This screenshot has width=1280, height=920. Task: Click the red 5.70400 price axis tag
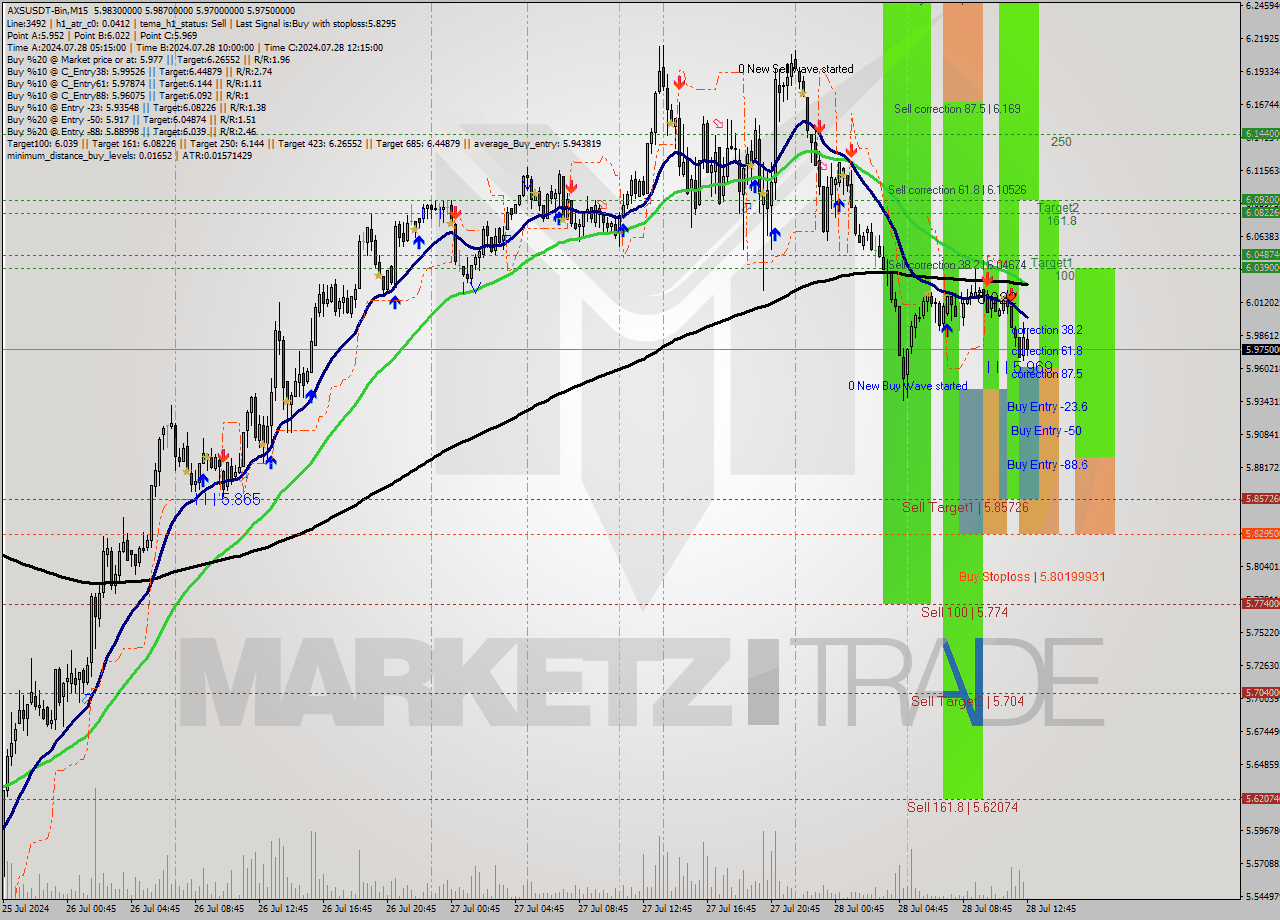tap(1260, 693)
